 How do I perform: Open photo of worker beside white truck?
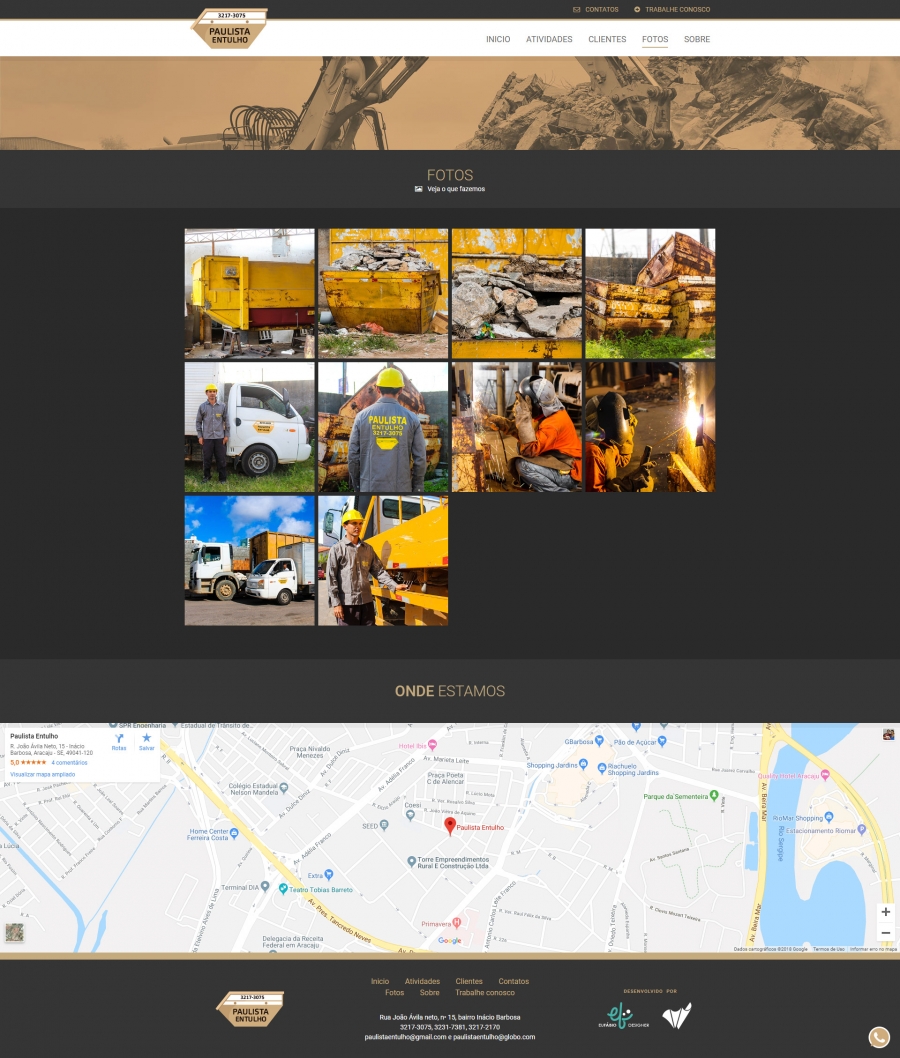(x=250, y=427)
